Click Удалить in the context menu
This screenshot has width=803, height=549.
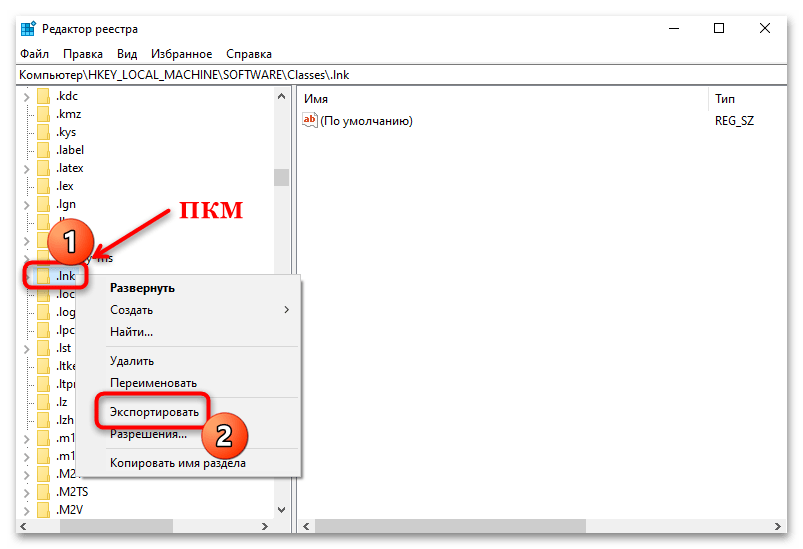132,361
